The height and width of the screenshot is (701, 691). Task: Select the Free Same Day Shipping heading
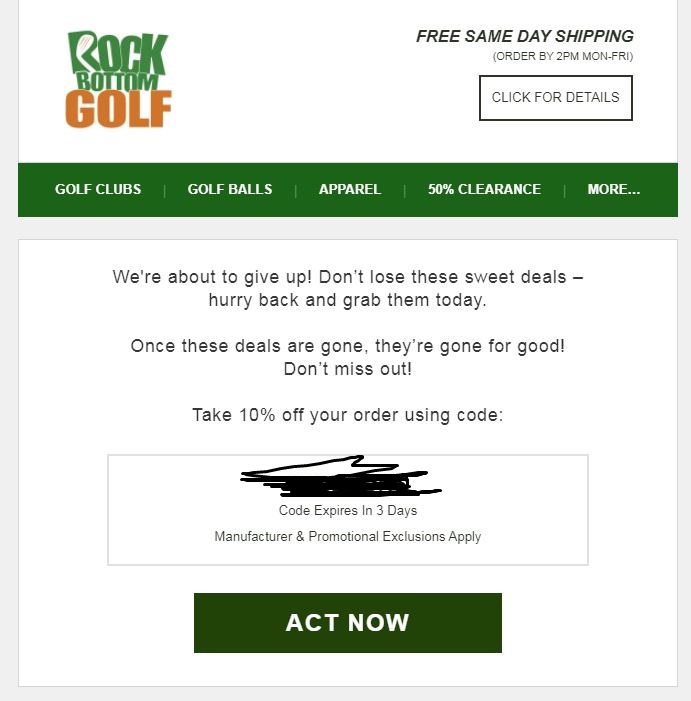[x=524, y=37]
